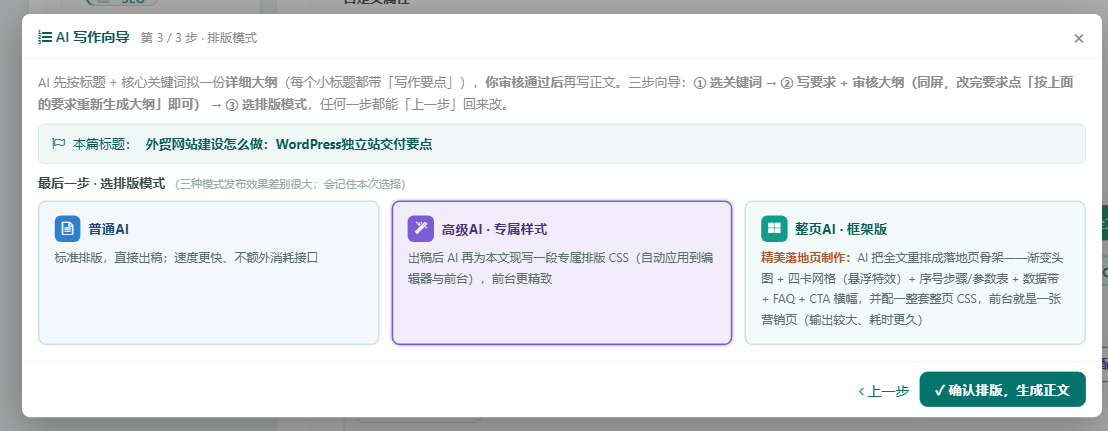This screenshot has width=1108, height=431.
Task: Click the flag icon before 本篇标题
Action: (59, 144)
